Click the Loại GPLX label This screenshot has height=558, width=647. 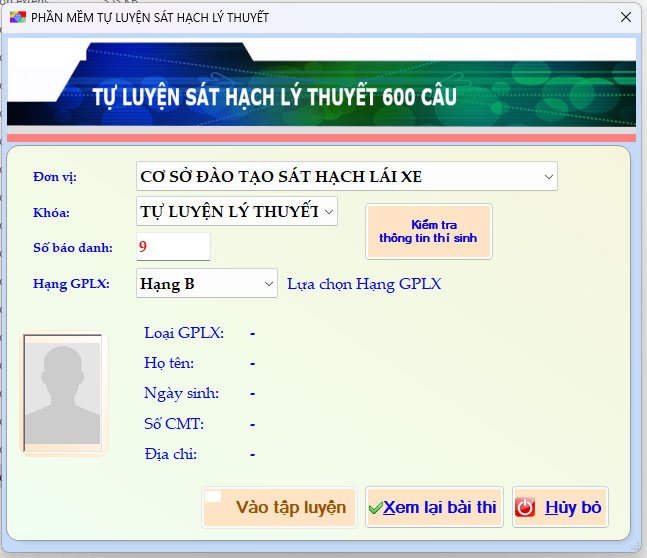click(184, 333)
